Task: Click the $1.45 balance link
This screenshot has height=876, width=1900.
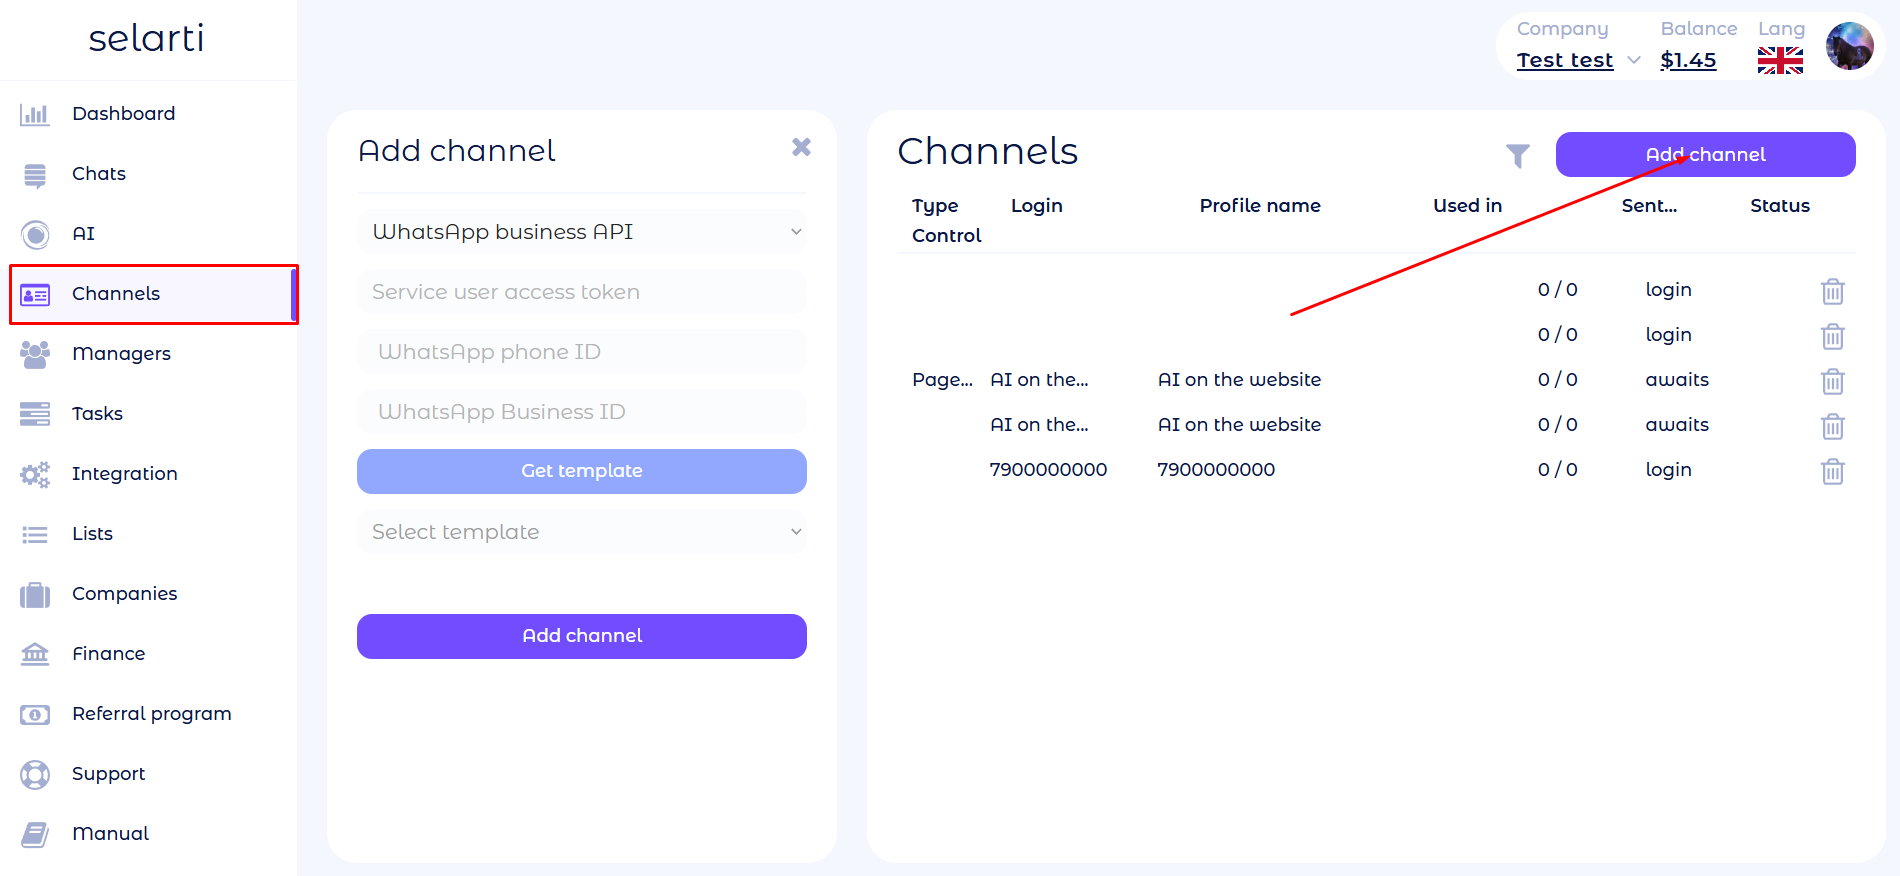Action: 1688,61
